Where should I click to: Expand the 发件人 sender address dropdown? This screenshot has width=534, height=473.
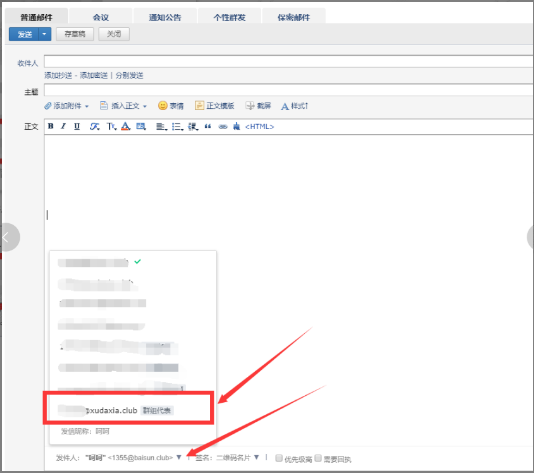point(179,457)
